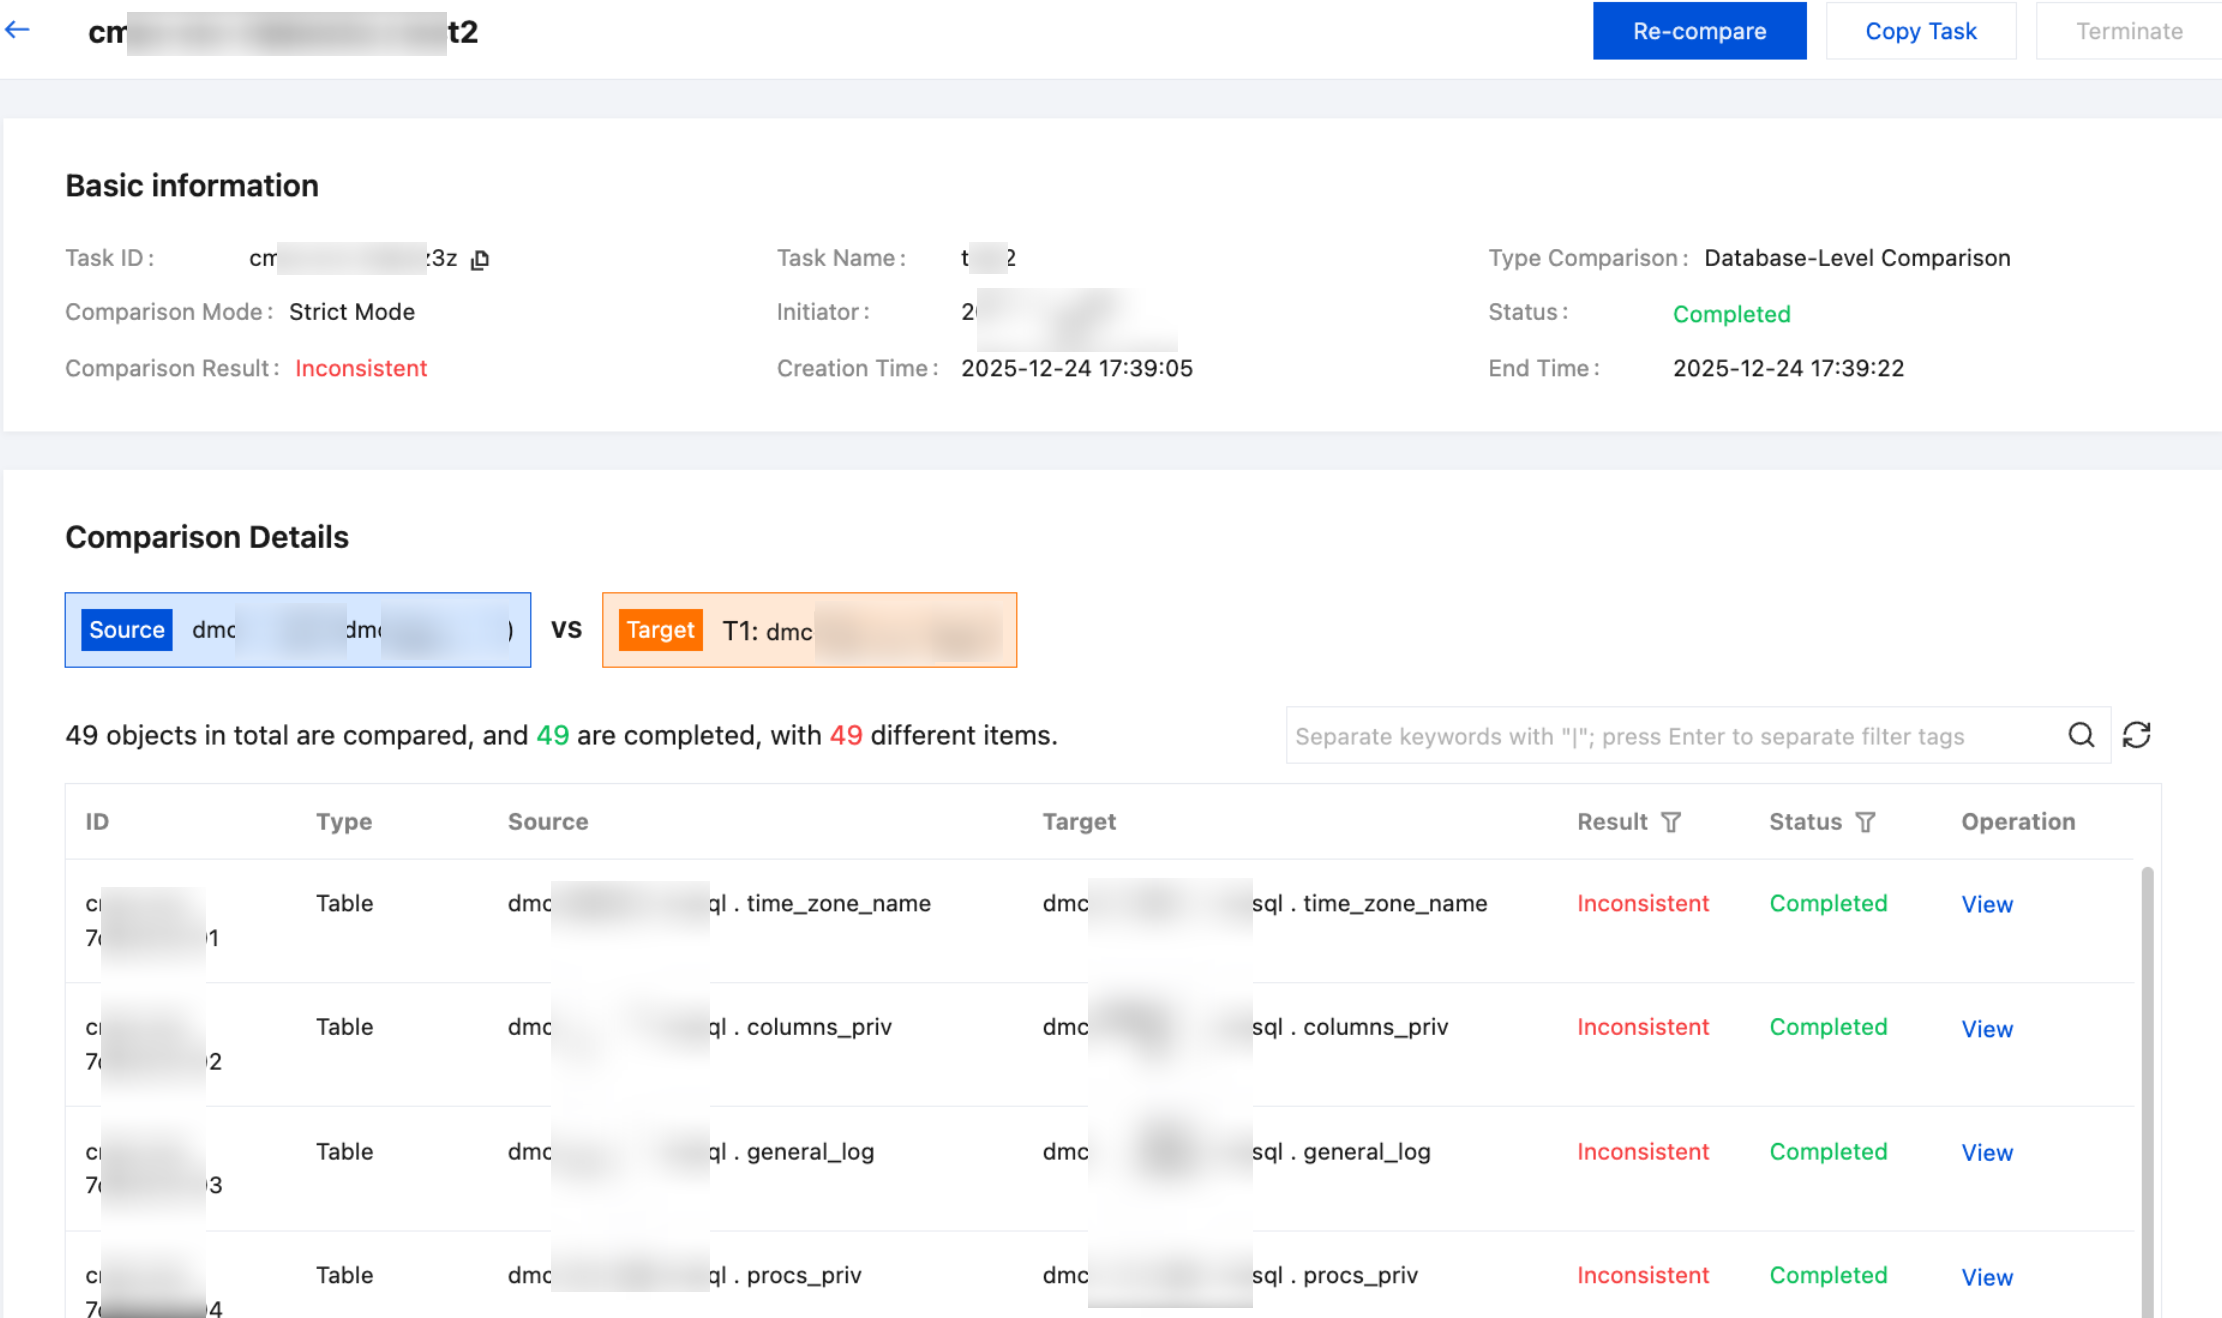This screenshot has height=1318, width=2222.
Task: Click the search magnifier icon
Action: coord(2081,735)
